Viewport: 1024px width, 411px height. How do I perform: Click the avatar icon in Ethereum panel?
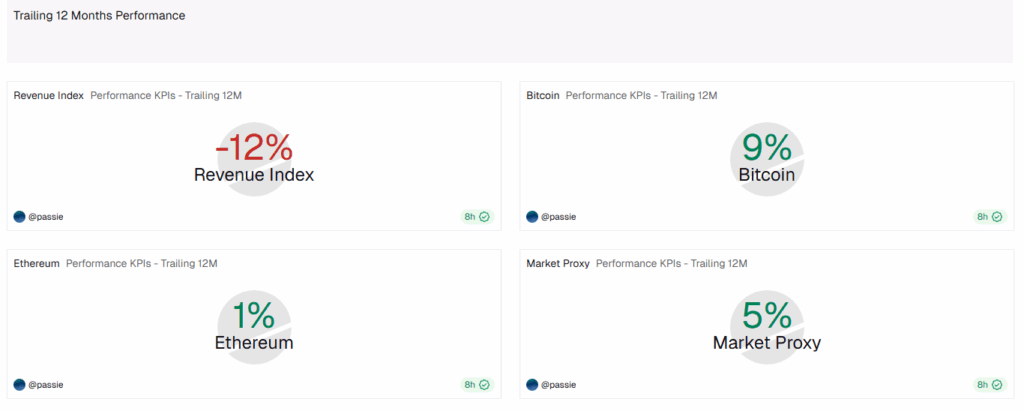(x=19, y=384)
